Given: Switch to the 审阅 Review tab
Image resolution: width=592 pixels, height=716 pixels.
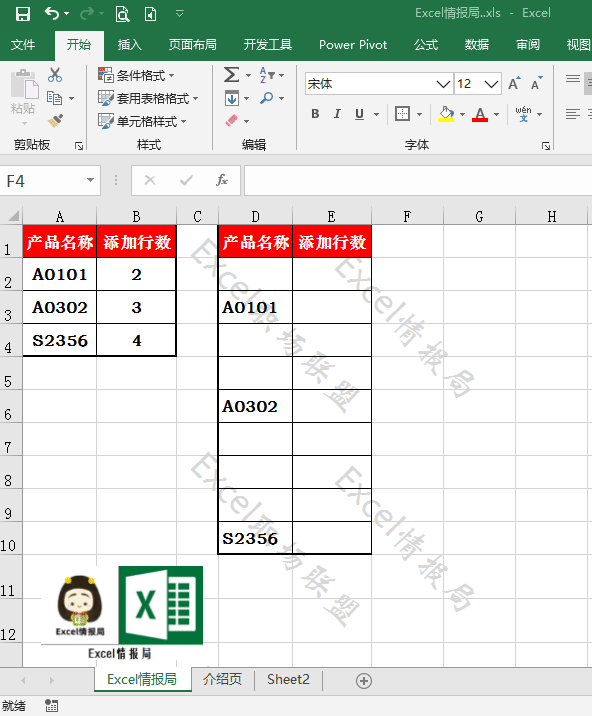Looking at the screenshot, I should point(528,45).
